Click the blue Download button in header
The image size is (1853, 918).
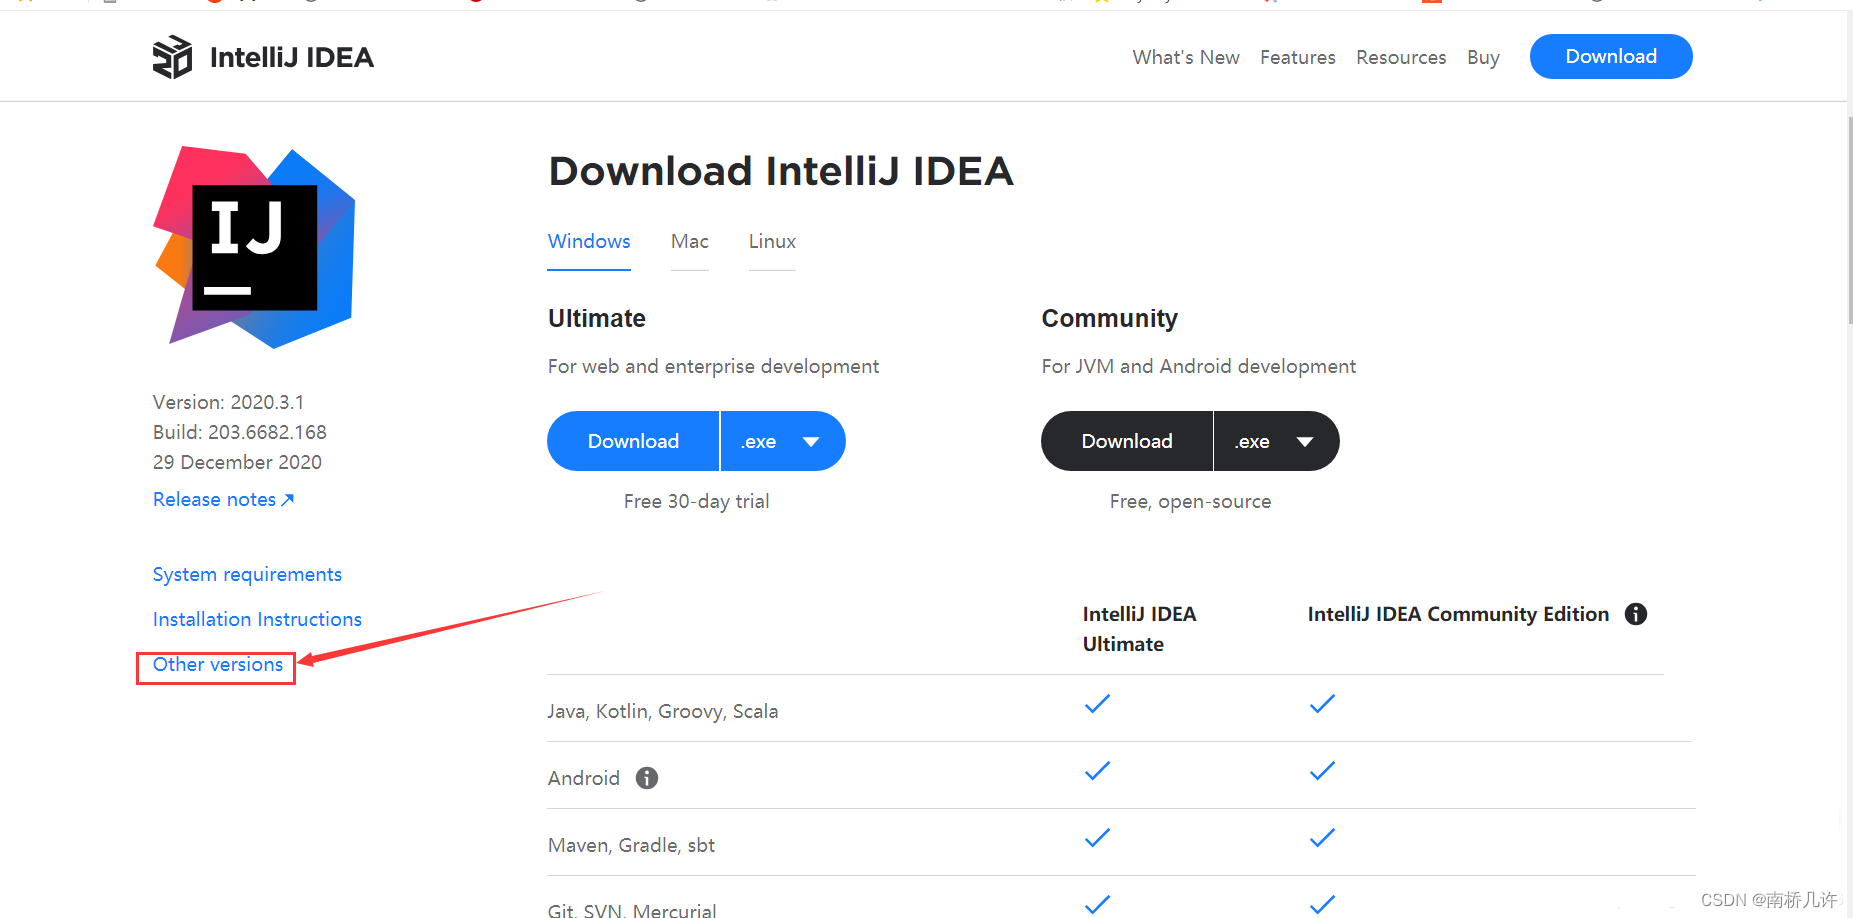click(x=1611, y=56)
